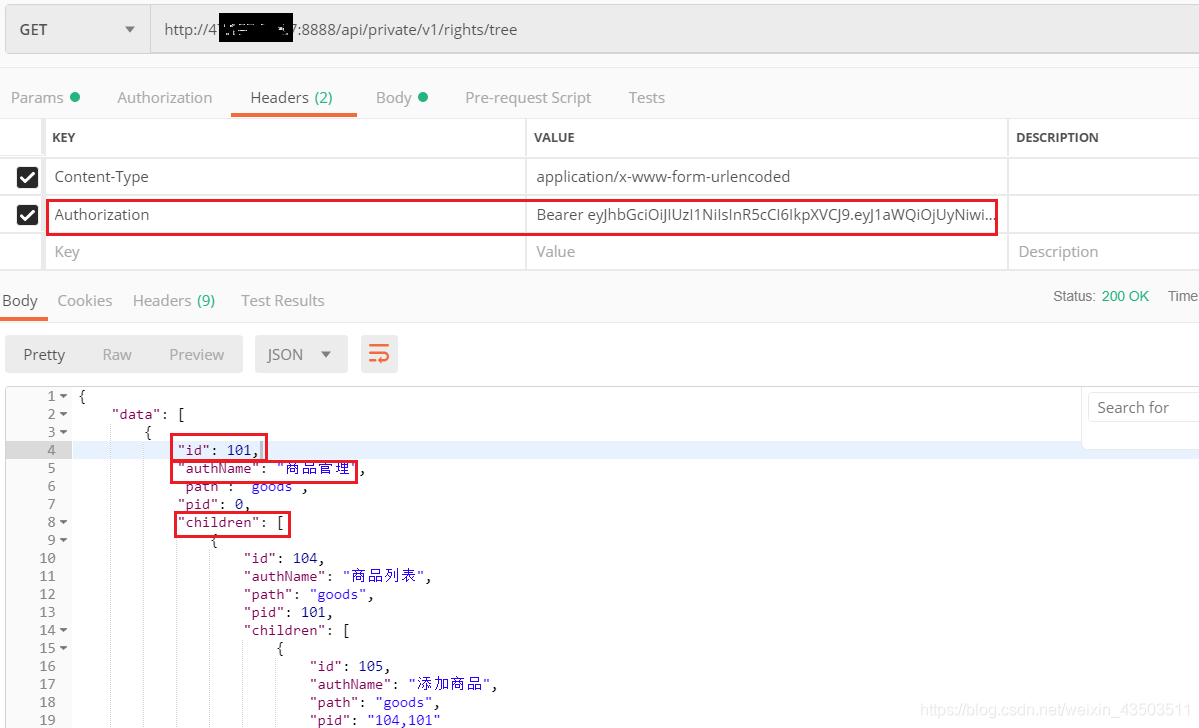Select the response Body tab

(x=20, y=301)
